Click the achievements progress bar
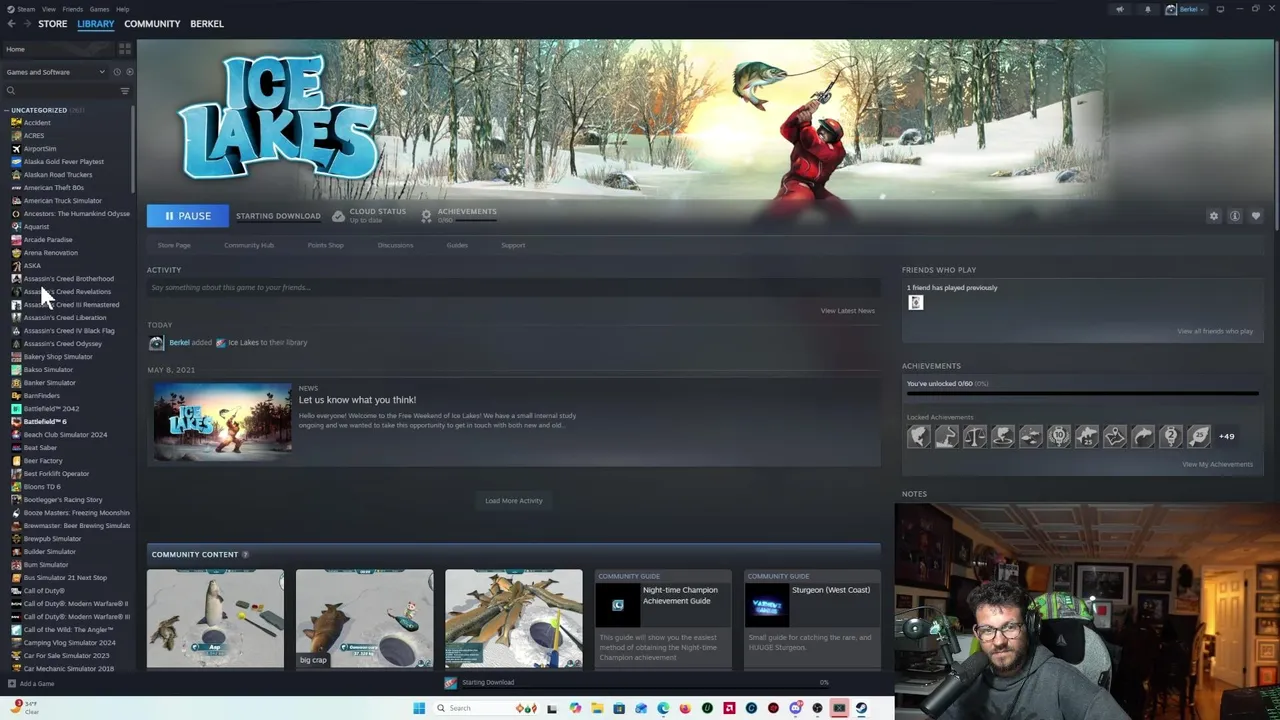 (1082, 394)
